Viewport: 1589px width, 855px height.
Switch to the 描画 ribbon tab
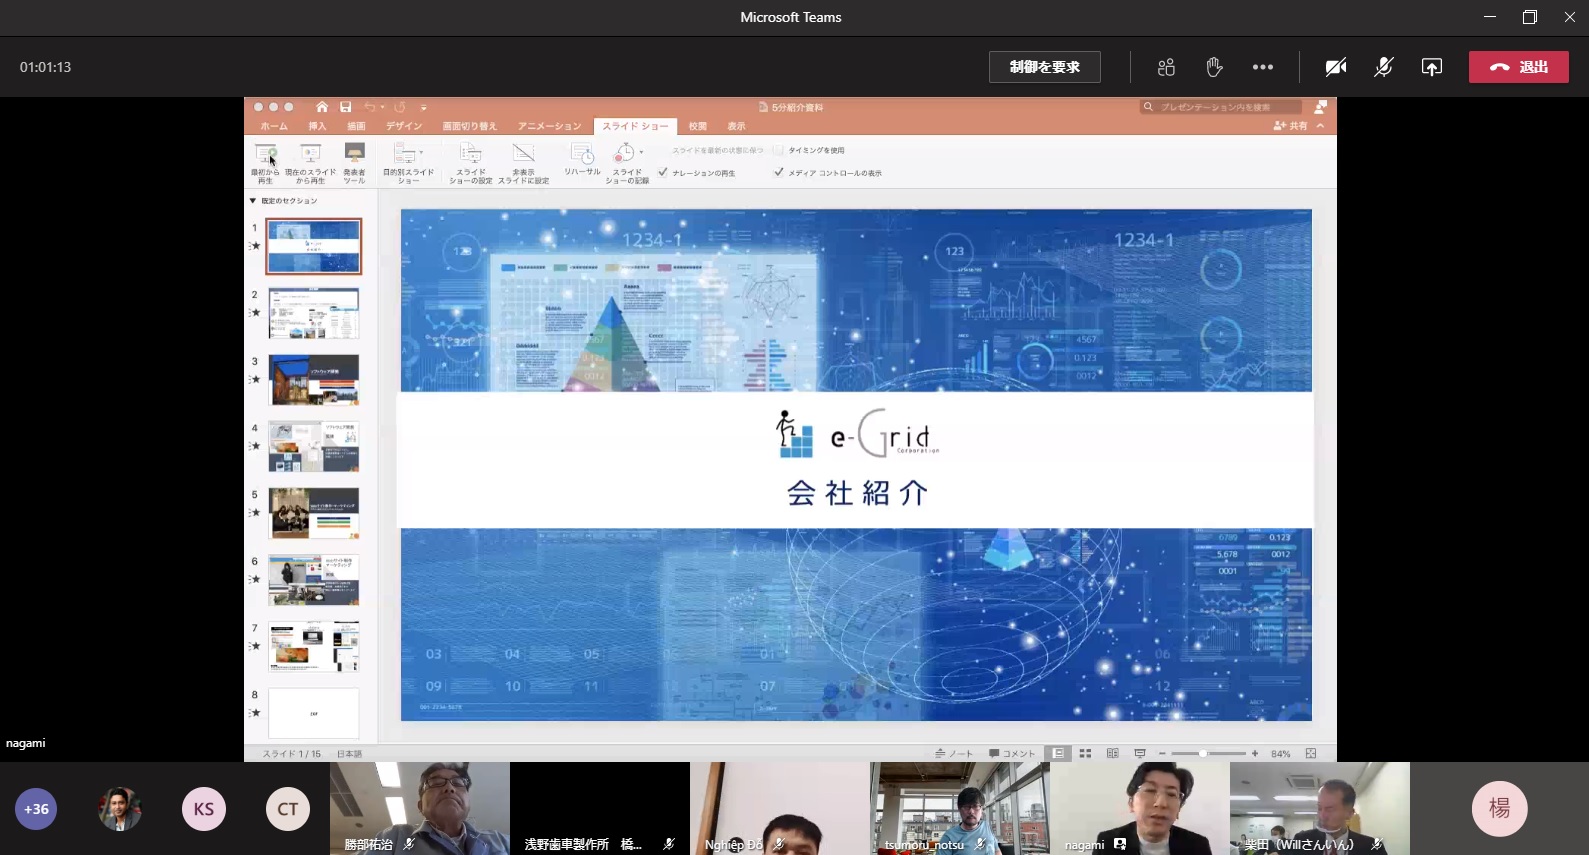(356, 126)
